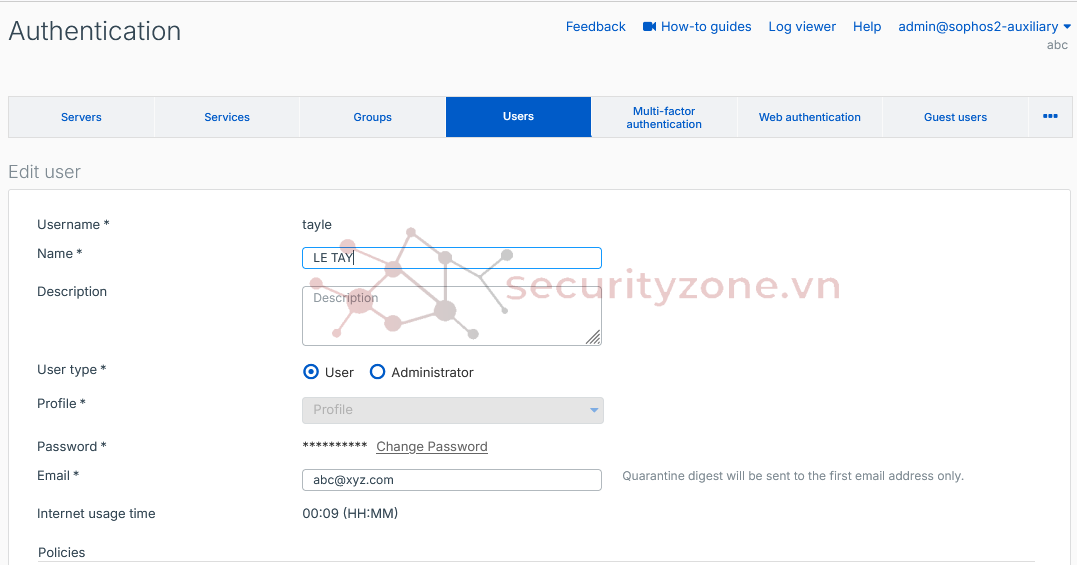Open the Services tab
This screenshot has width=1077, height=565.
point(227,117)
